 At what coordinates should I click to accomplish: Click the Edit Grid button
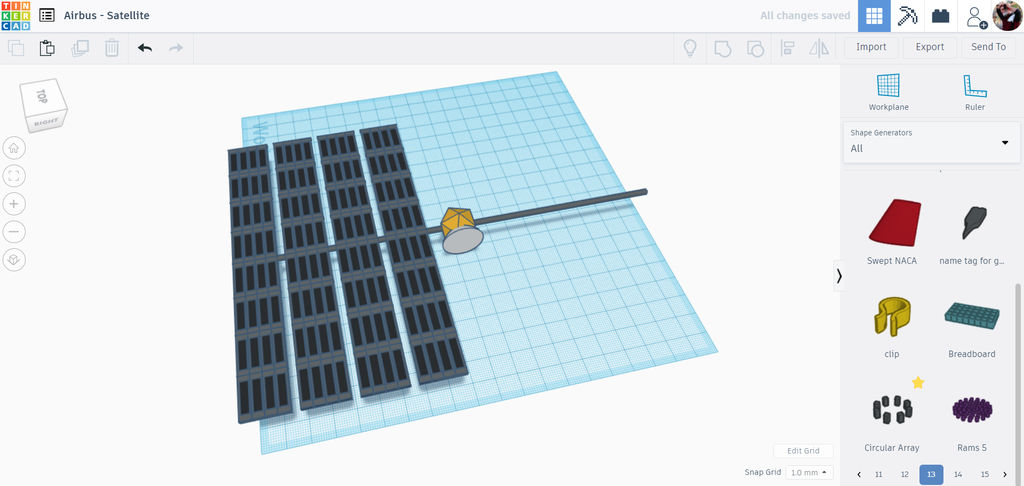pos(803,451)
